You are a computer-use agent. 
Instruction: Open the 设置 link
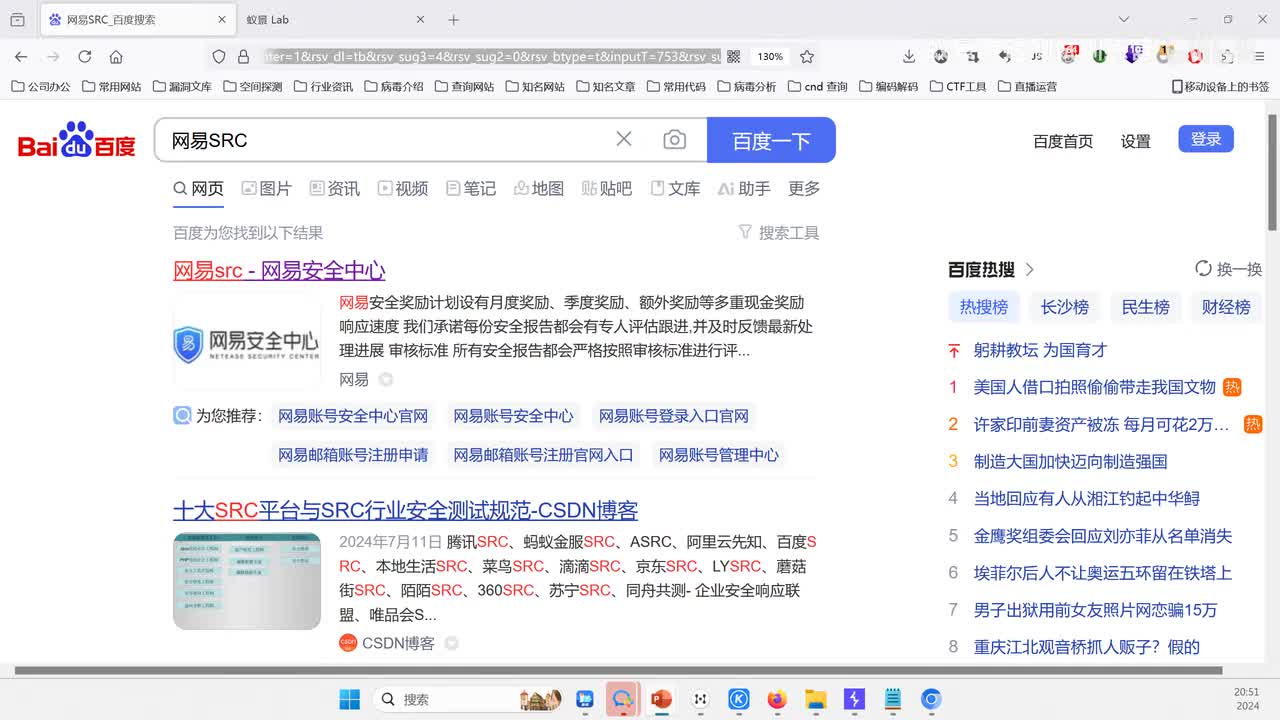tap(1136, 141)
